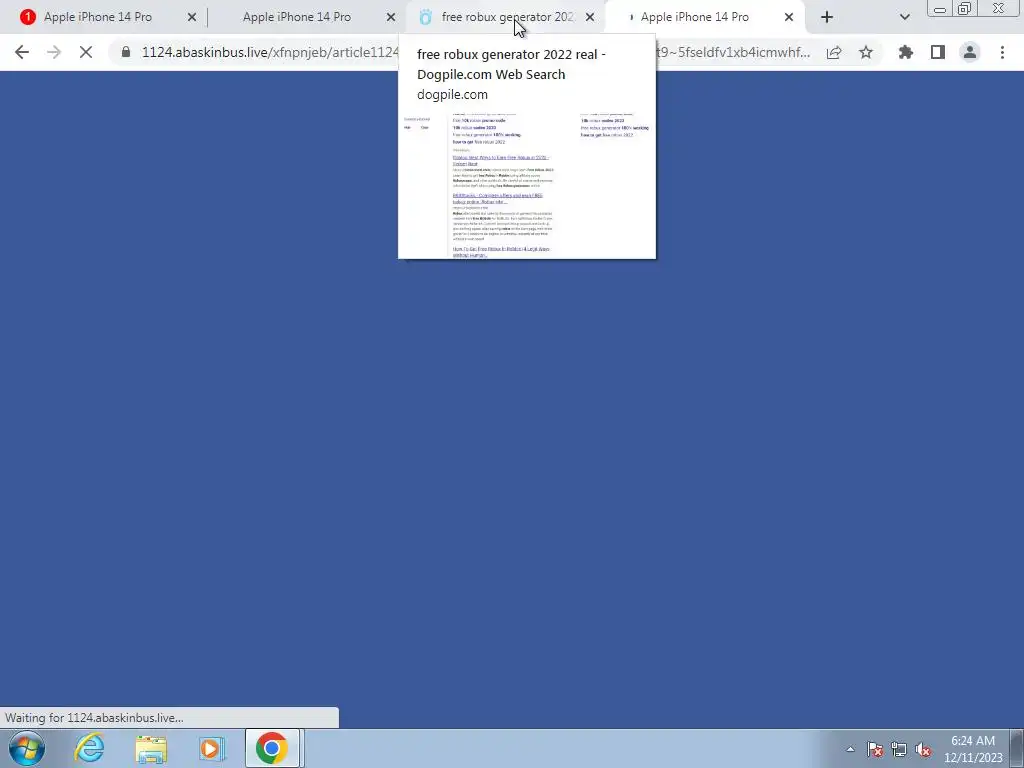1024x768 pixels.
Task: View site info via lock icon
Action: tap(126, 52)
